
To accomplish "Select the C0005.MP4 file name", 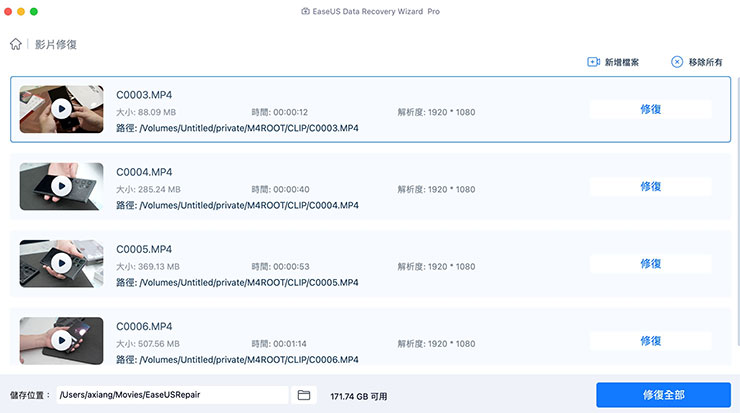I will [144, 249].
